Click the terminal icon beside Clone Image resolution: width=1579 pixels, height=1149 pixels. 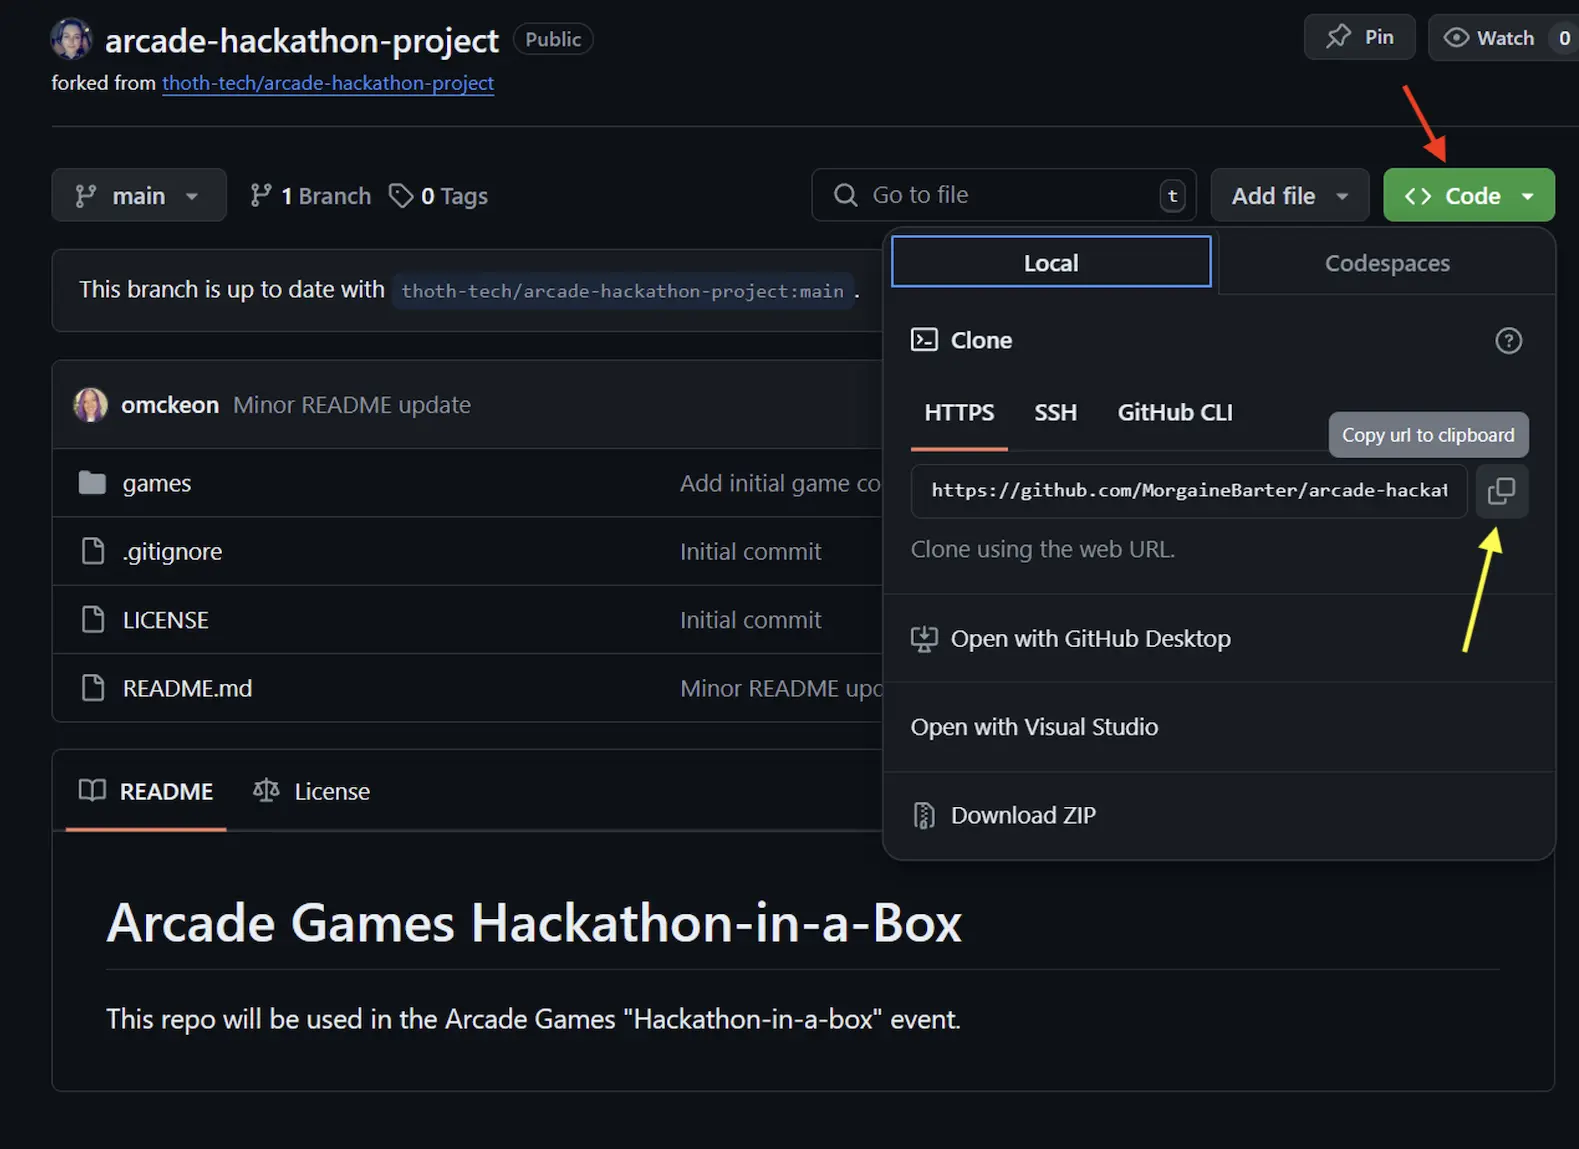(924, 340)
